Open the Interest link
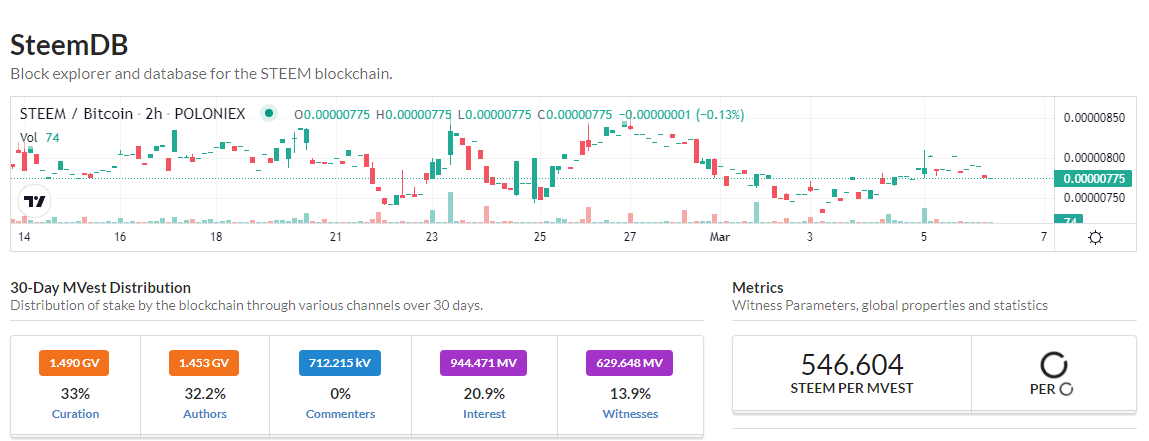 pyautogui.click(x=484, y=414)
